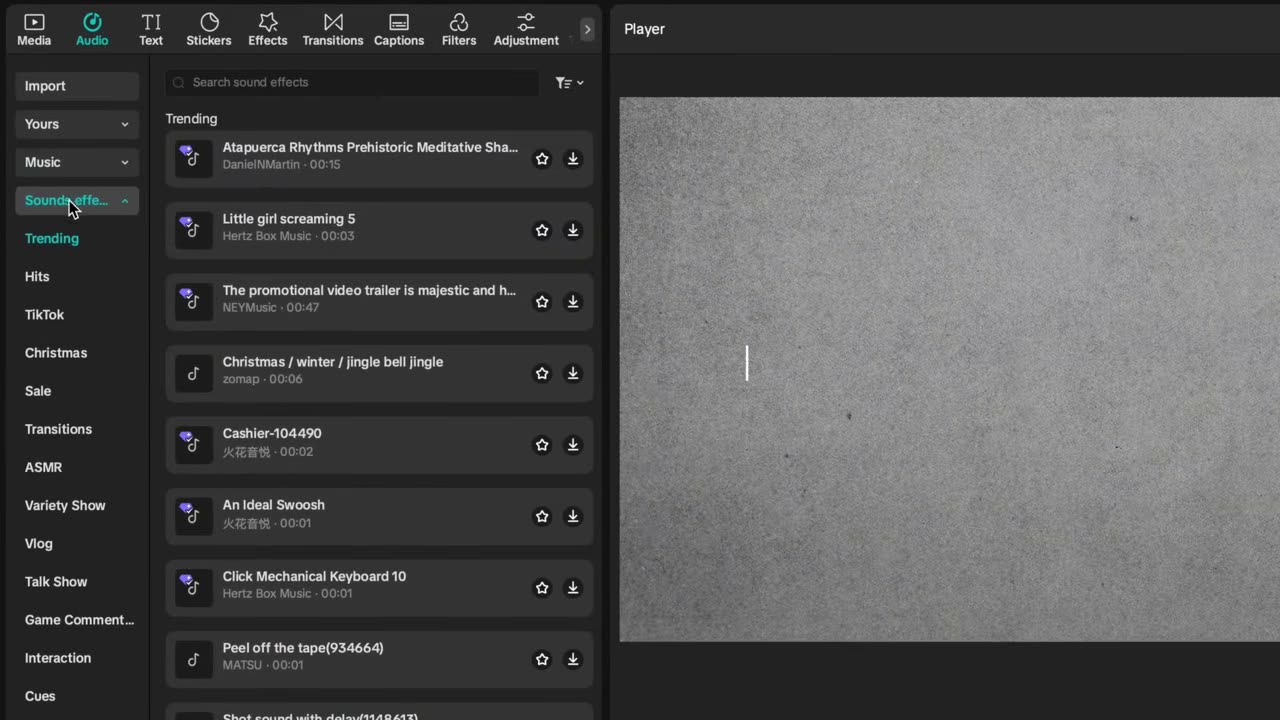The image size is (1280, 720).
Task: Click 'Hertz Box Music · 00:03' subtitle text
Action: click(288, 236)
